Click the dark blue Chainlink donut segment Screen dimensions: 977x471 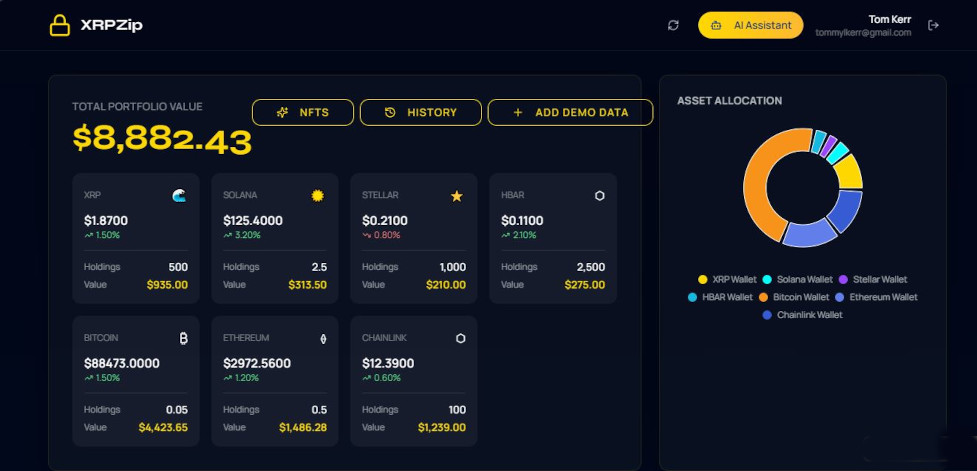pyautogui.click(x=846, y=211)
